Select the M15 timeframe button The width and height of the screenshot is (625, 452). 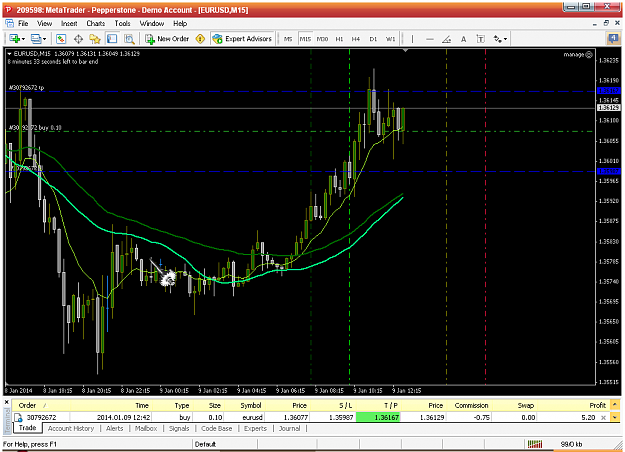(x=305, y=39)
